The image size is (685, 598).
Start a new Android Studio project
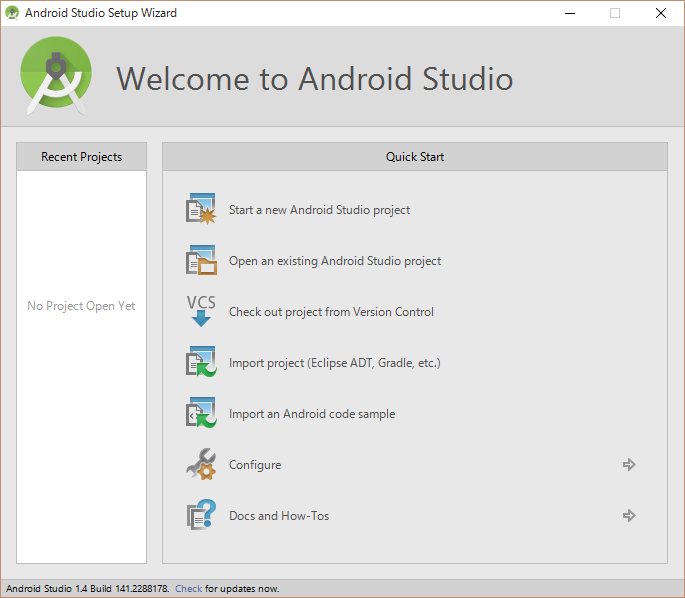[x=319, y=210]
